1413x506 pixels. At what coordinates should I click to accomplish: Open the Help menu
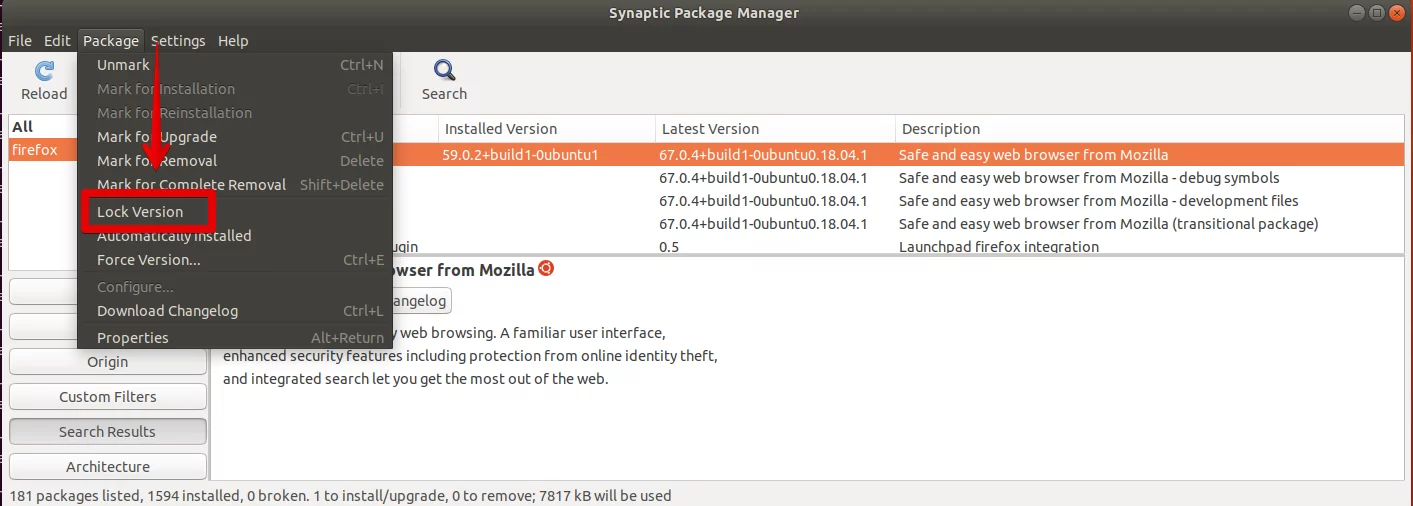pyautogui.click(x=233, y=41)
